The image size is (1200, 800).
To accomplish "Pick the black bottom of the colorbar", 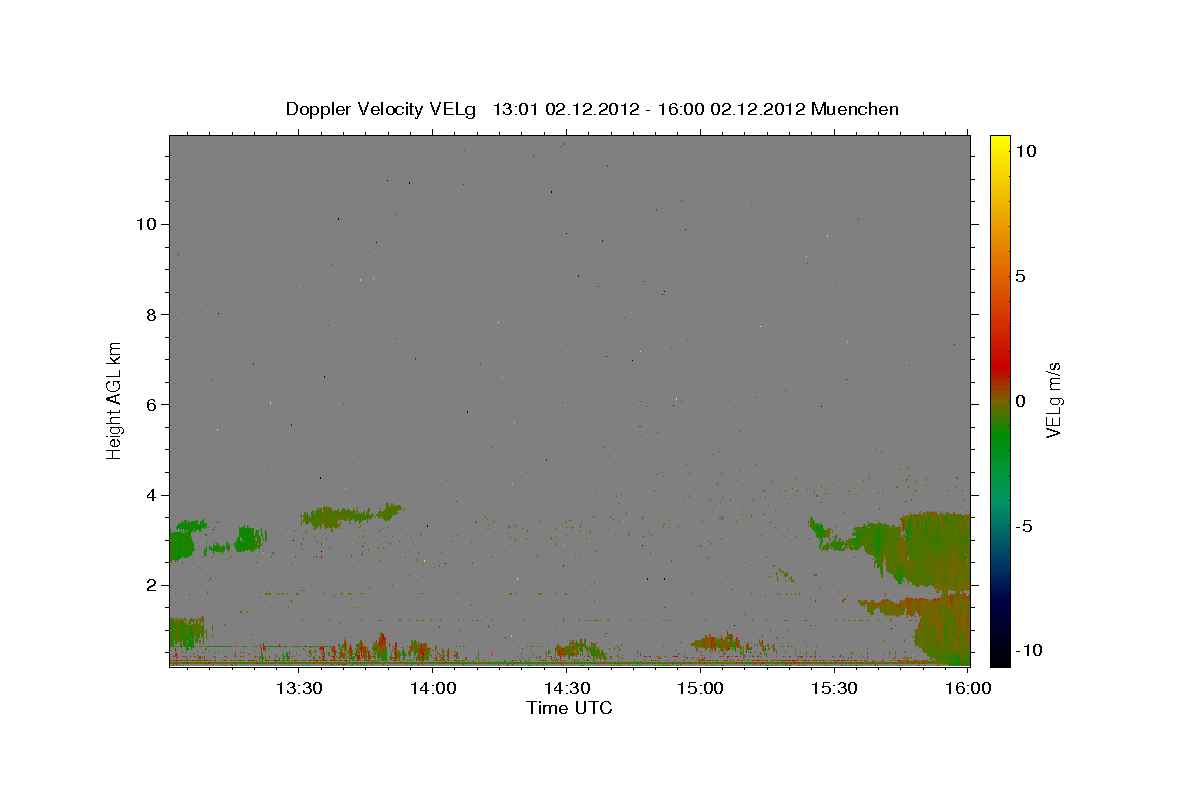I will pos(1000,658).
